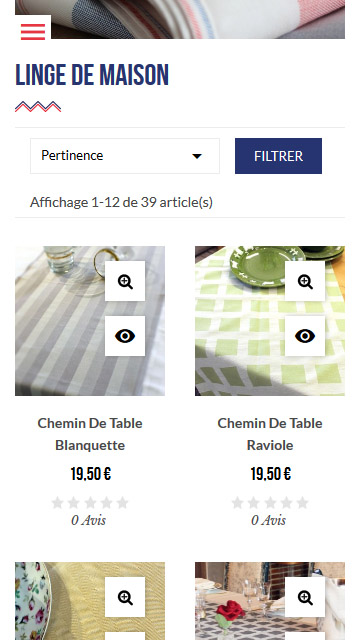Click the grey striped table runner image
Viewport: 360px width, 640px height.
point(61,321)
